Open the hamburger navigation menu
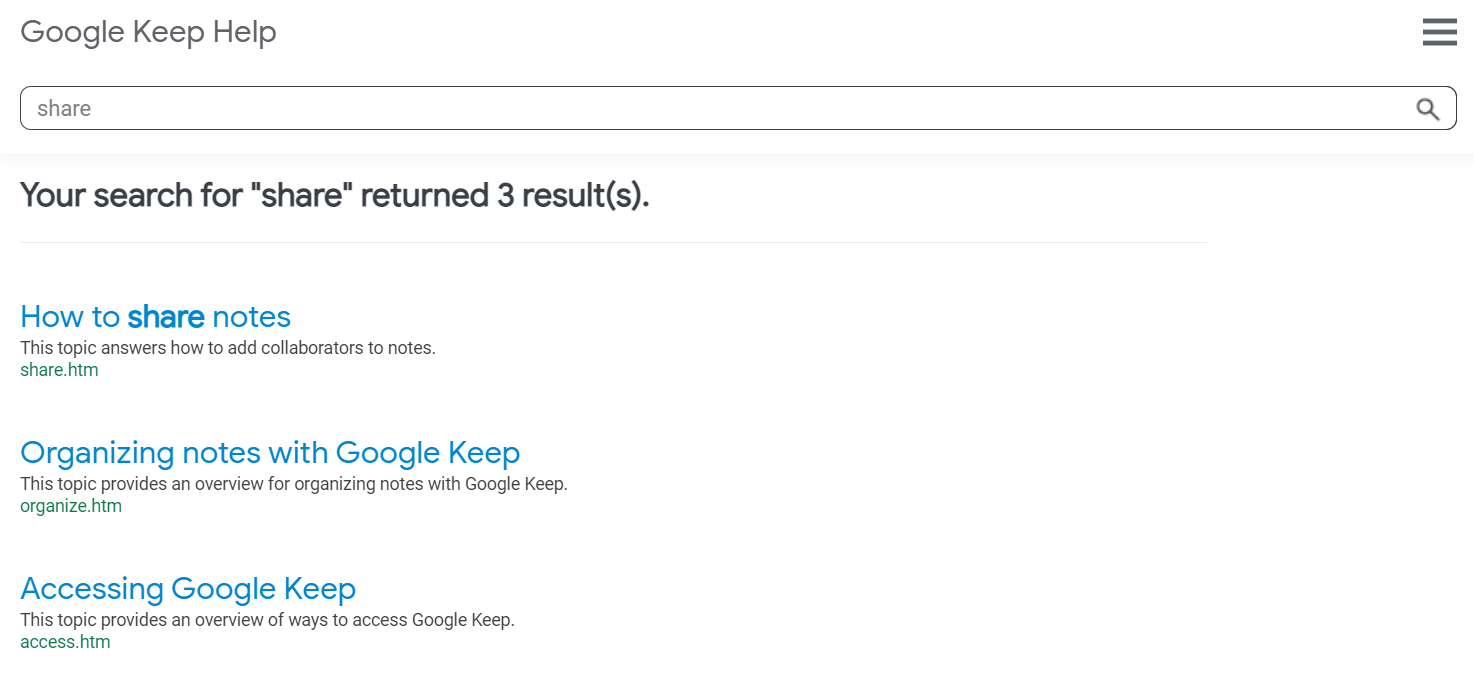1474x676 pixels. coord(1439,32)
